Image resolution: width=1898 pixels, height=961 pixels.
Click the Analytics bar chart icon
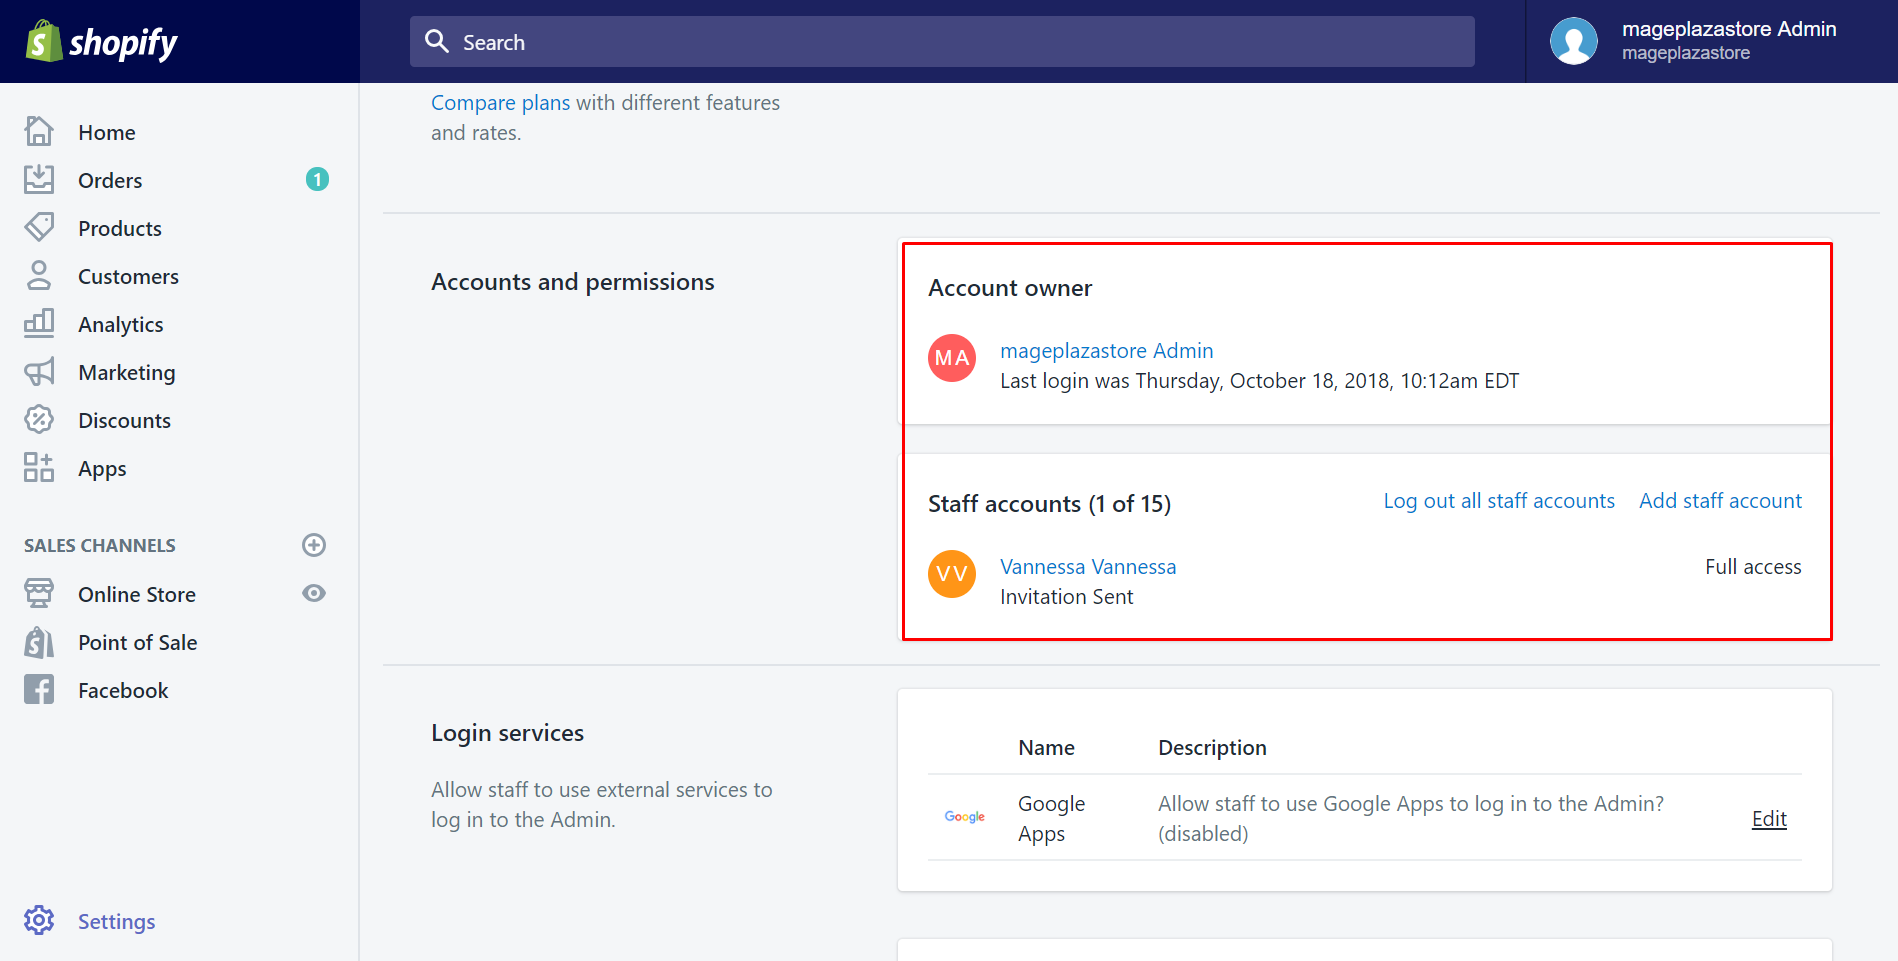pos(39,324)
